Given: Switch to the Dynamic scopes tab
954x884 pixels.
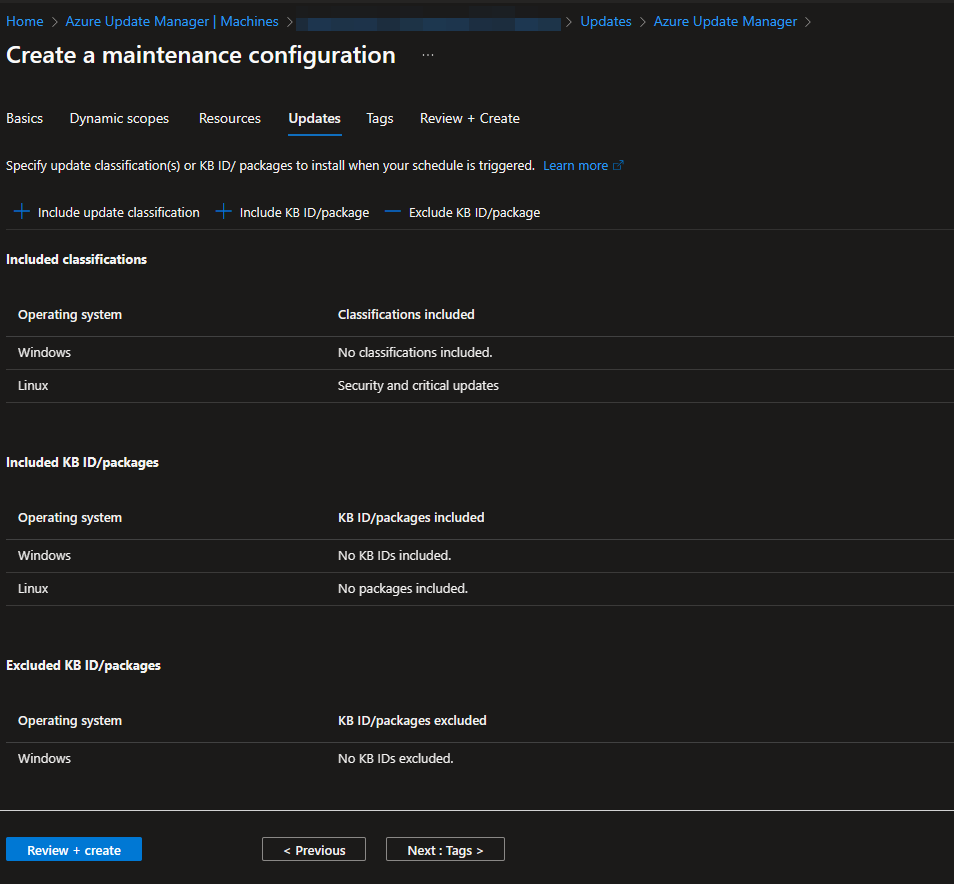Looking at the screenshot, I should [119, 119].
